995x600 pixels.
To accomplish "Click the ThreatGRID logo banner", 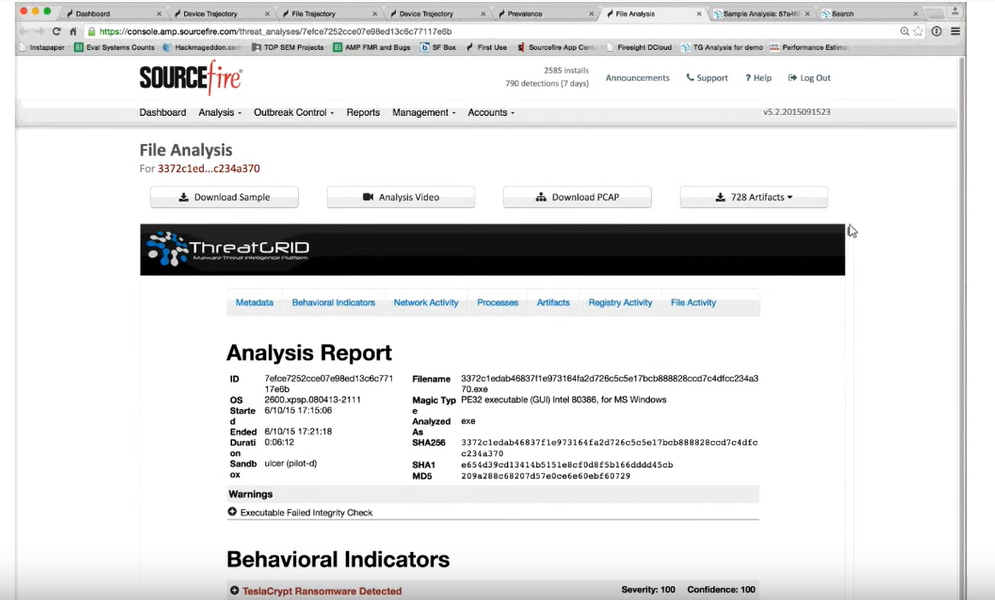I will 492,249.
